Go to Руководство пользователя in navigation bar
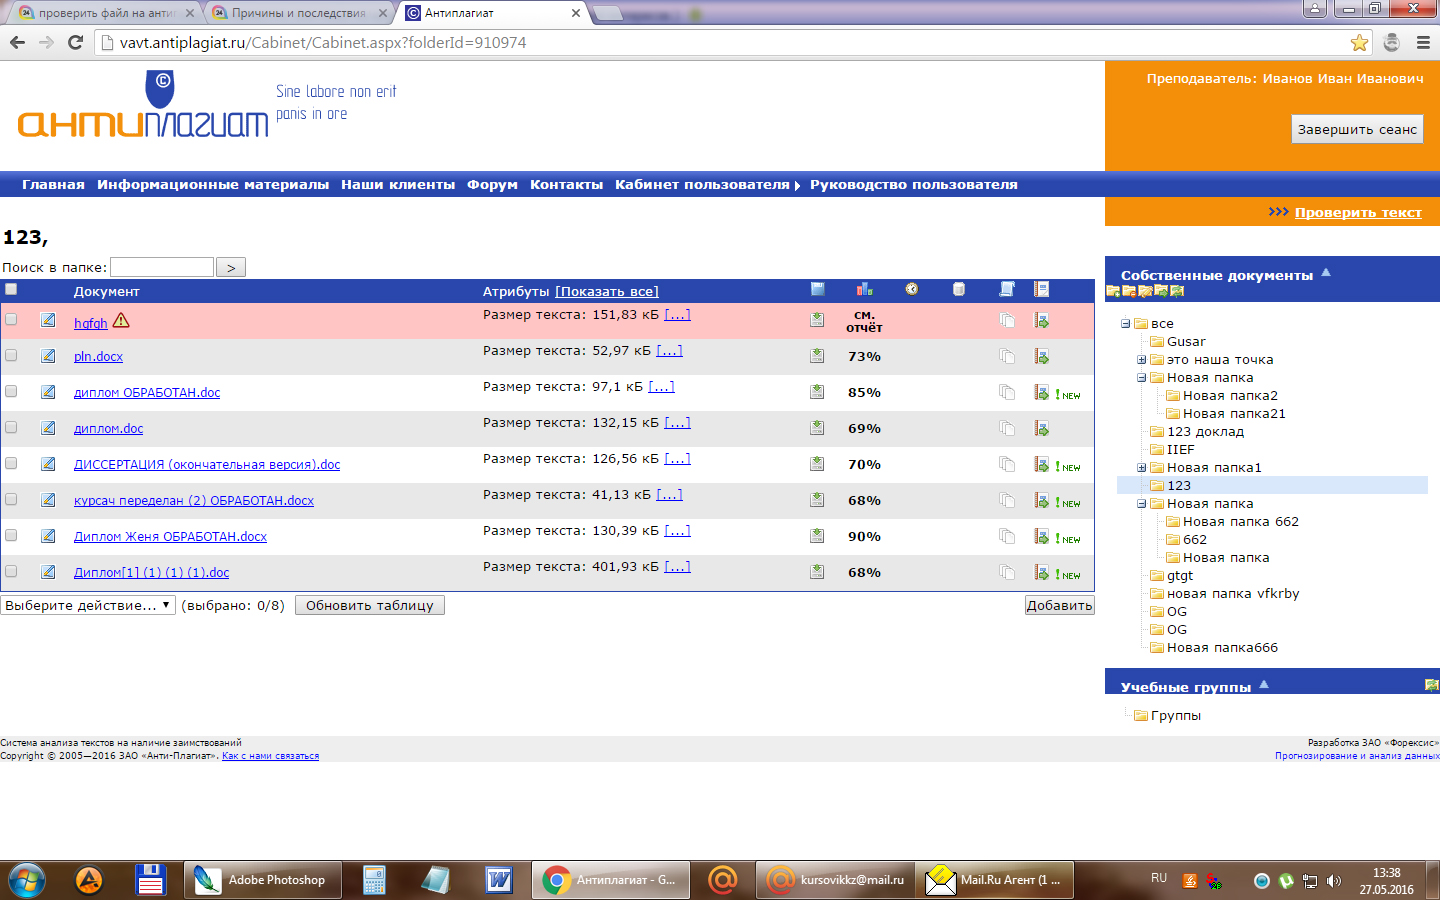Screen dimensions: 1440x900 913,184
